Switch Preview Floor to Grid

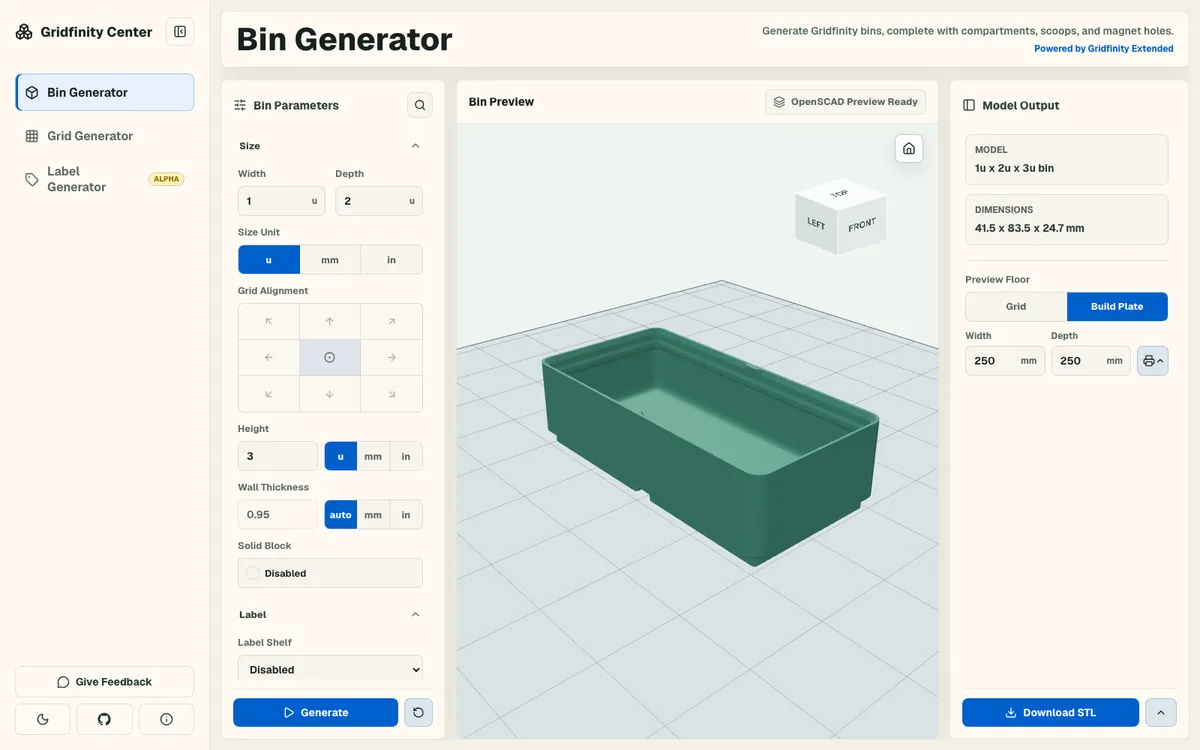click(1016, 307)
